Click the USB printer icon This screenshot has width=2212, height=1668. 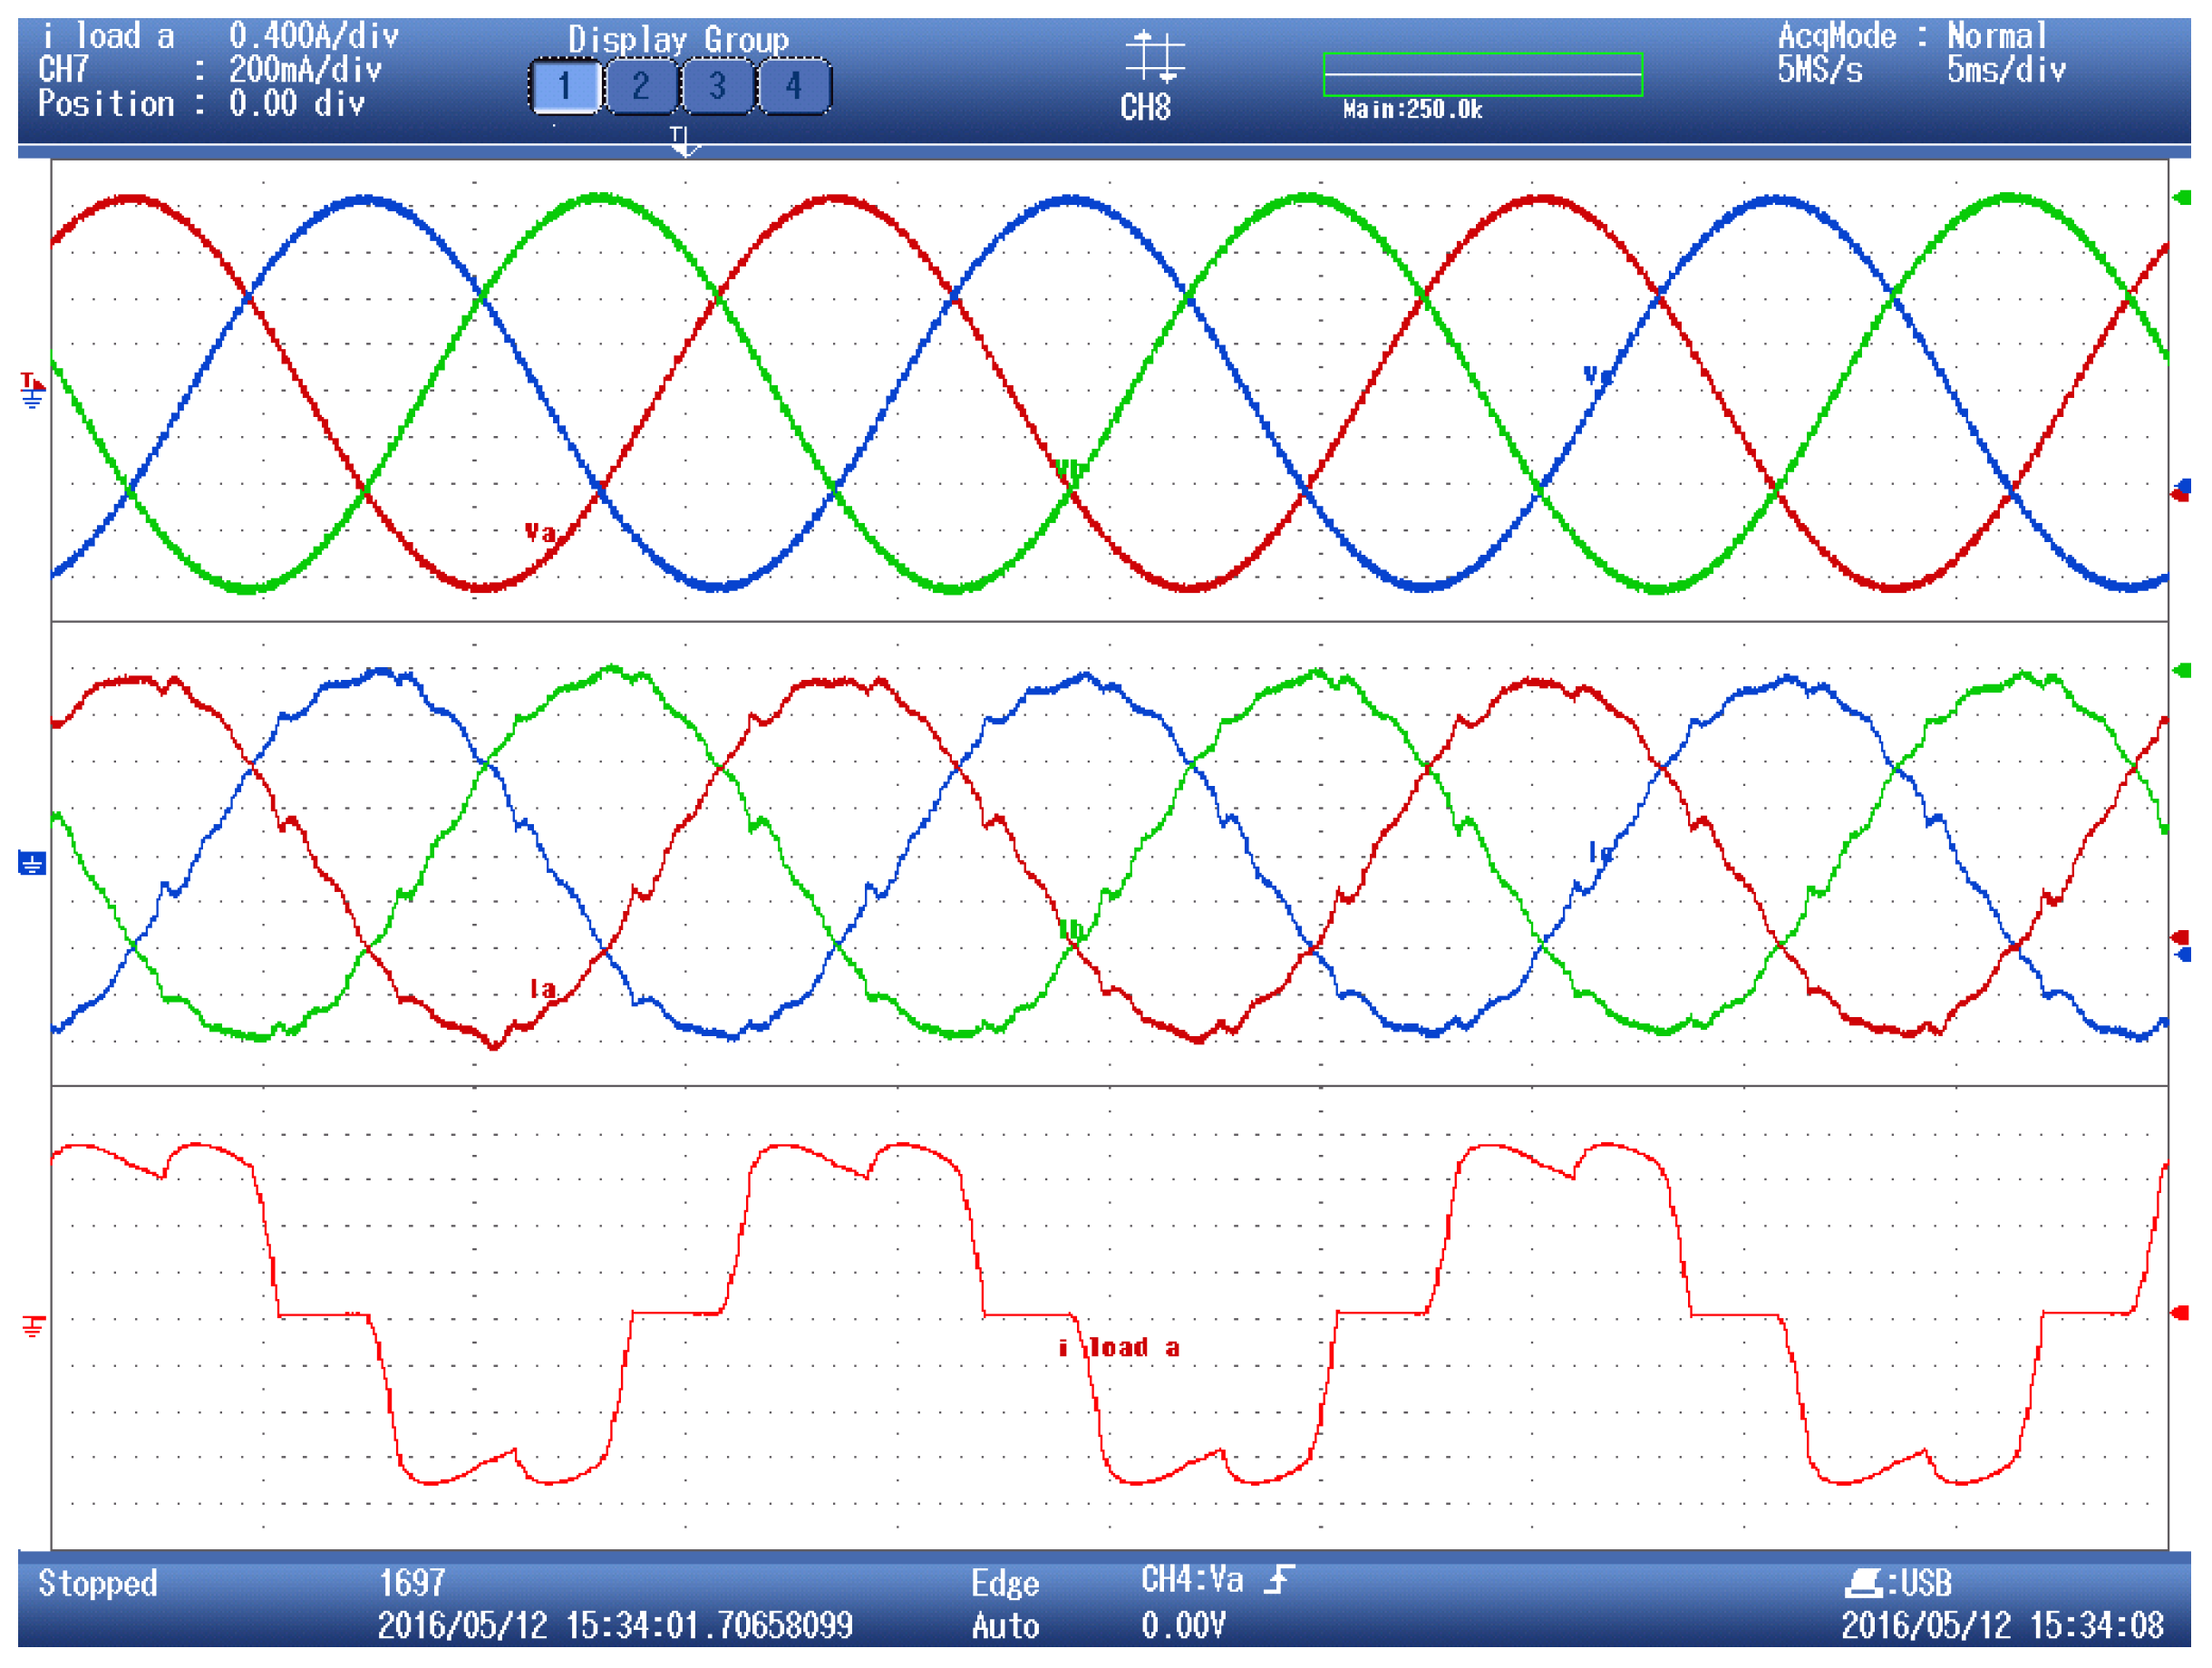pyautogui.click(x=1863, y=1583)
